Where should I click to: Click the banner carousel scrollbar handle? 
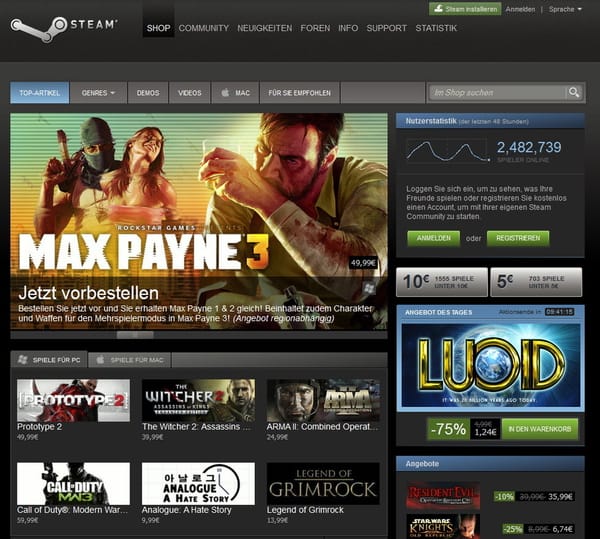[x=135, y=335]
